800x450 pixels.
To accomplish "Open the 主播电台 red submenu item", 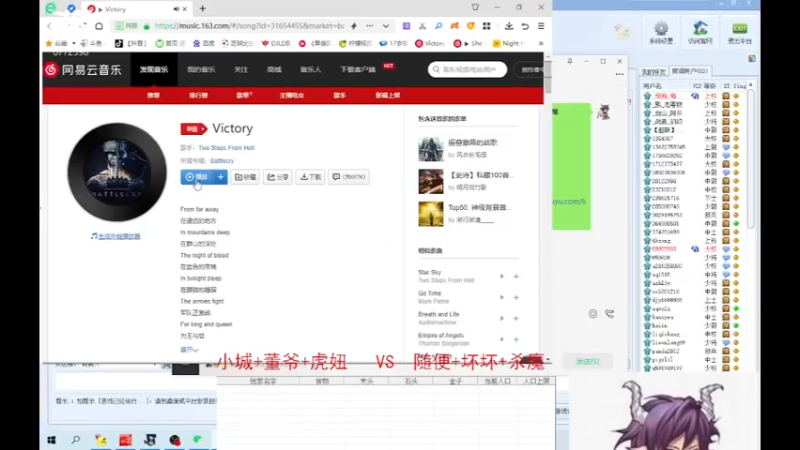I will coord(291,95).
